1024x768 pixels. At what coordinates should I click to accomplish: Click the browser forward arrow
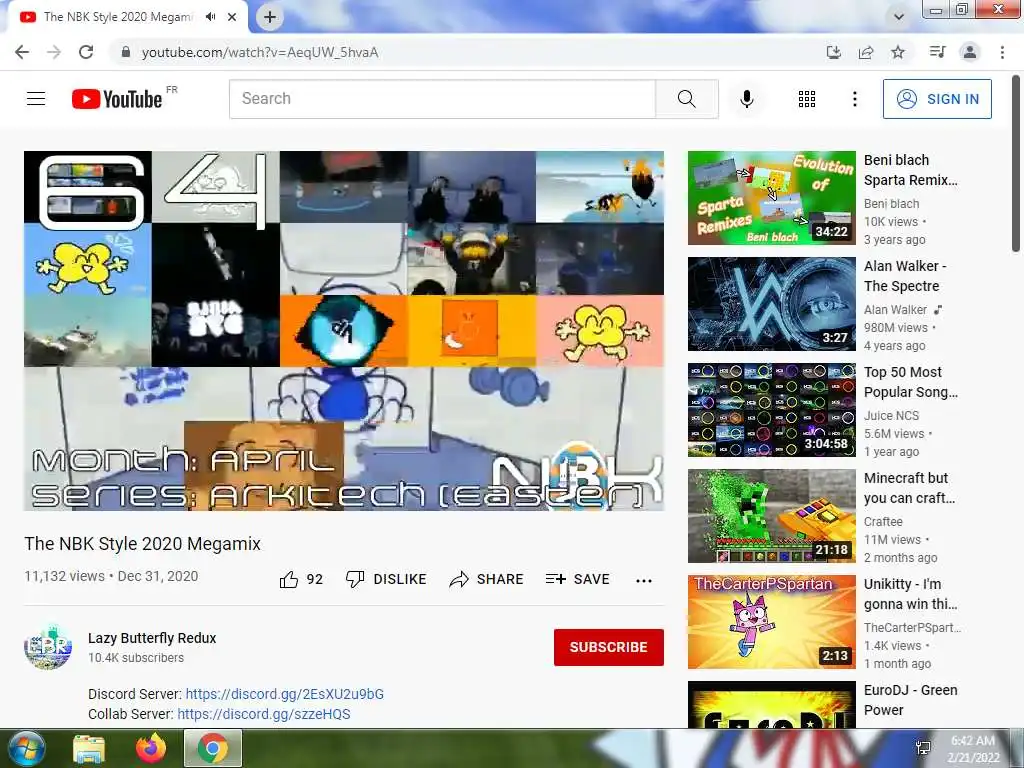click(x=54, y=52)
